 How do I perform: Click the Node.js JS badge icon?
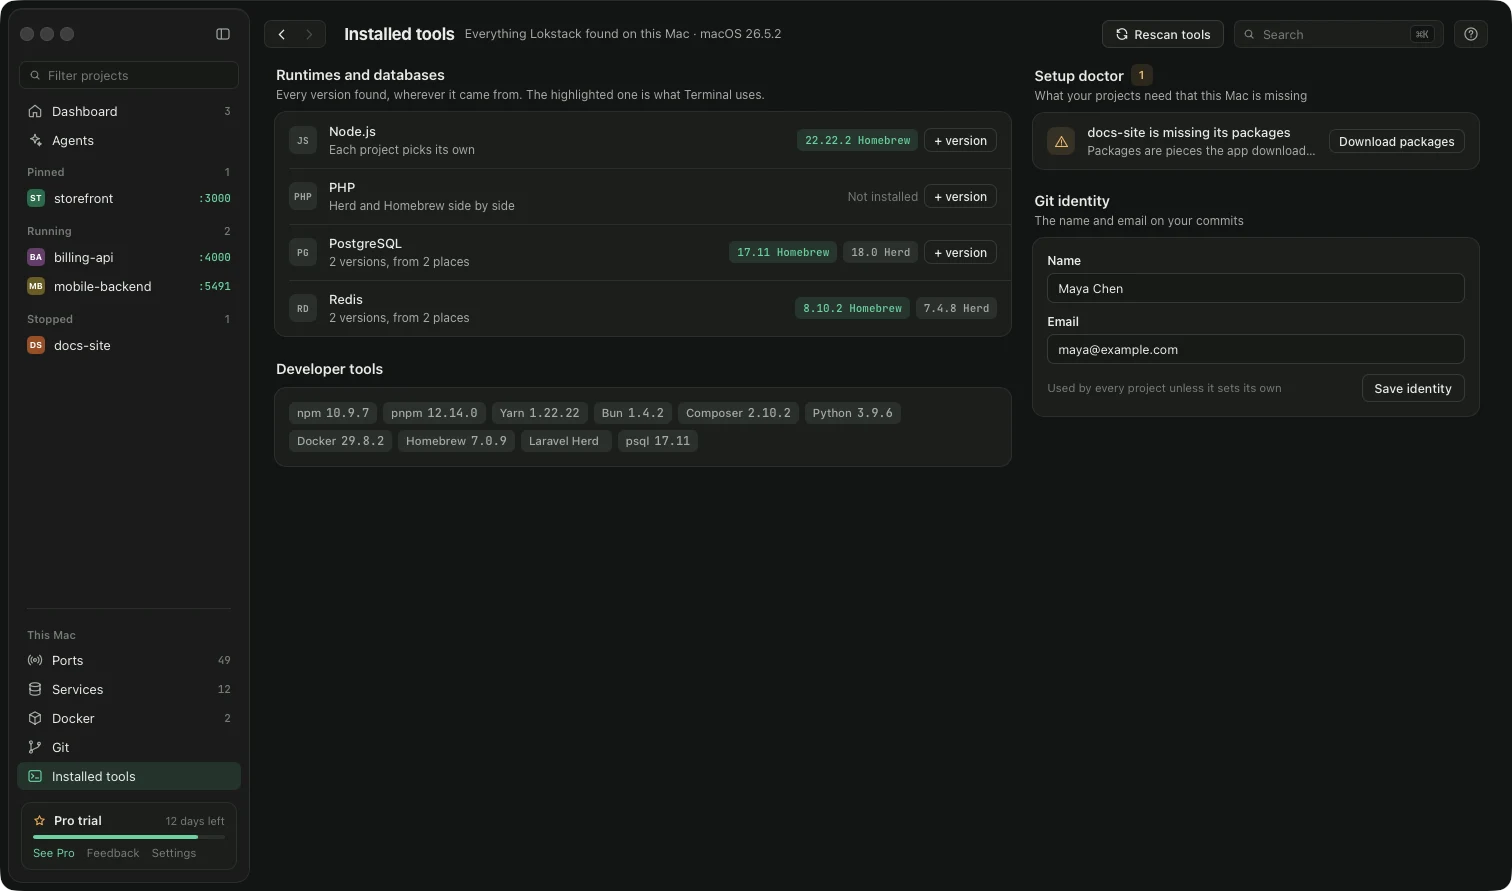click(303, 140)
